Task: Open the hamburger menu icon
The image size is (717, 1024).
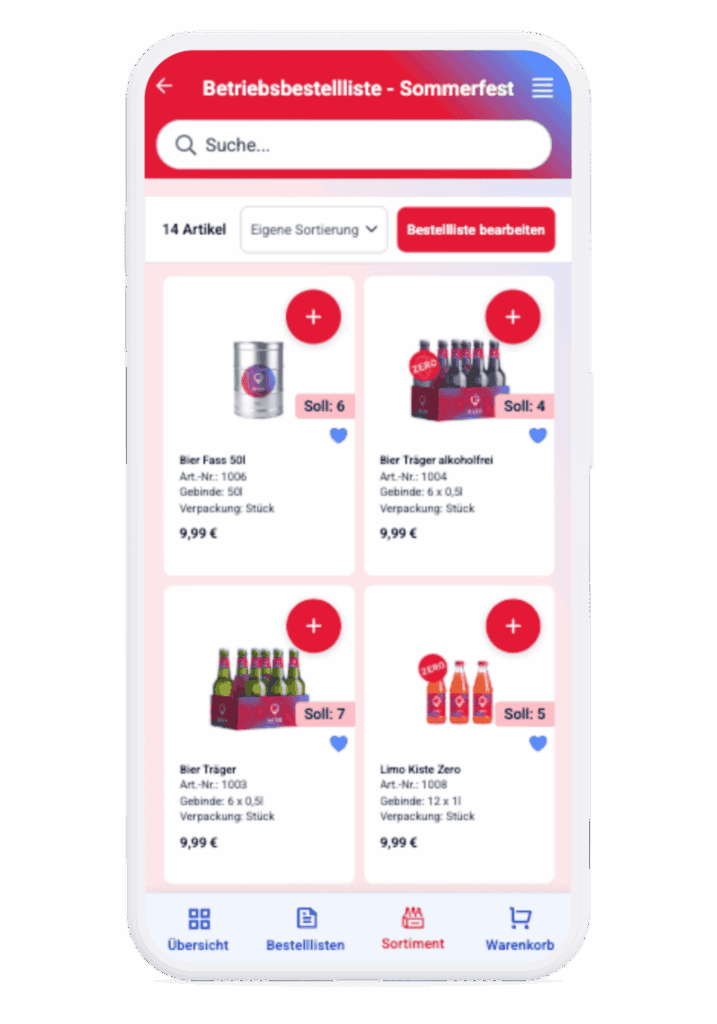Action: 542,88
